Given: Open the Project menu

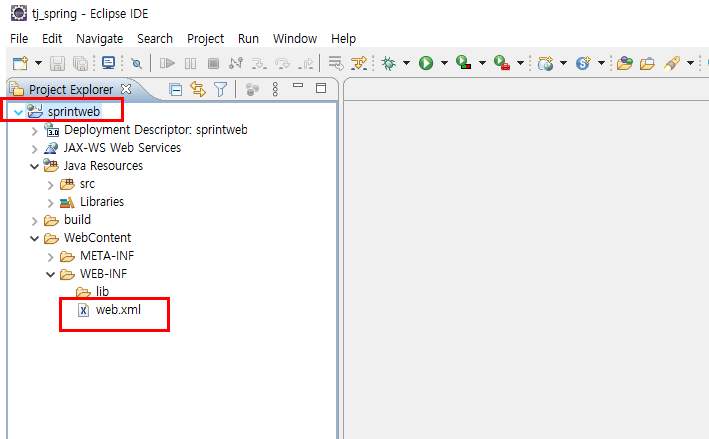Looking at the screenshot, I should point(206,39).
